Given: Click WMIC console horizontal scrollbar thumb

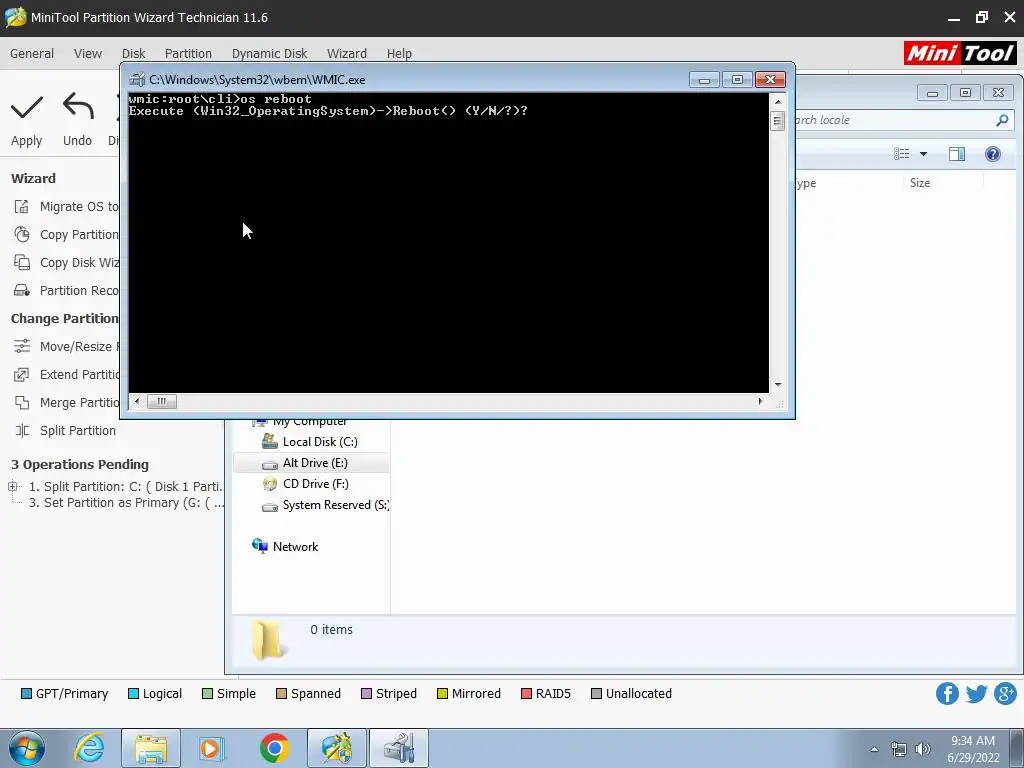Looking at the screenshot, I should pyautogui.click(x=161, y=402).
